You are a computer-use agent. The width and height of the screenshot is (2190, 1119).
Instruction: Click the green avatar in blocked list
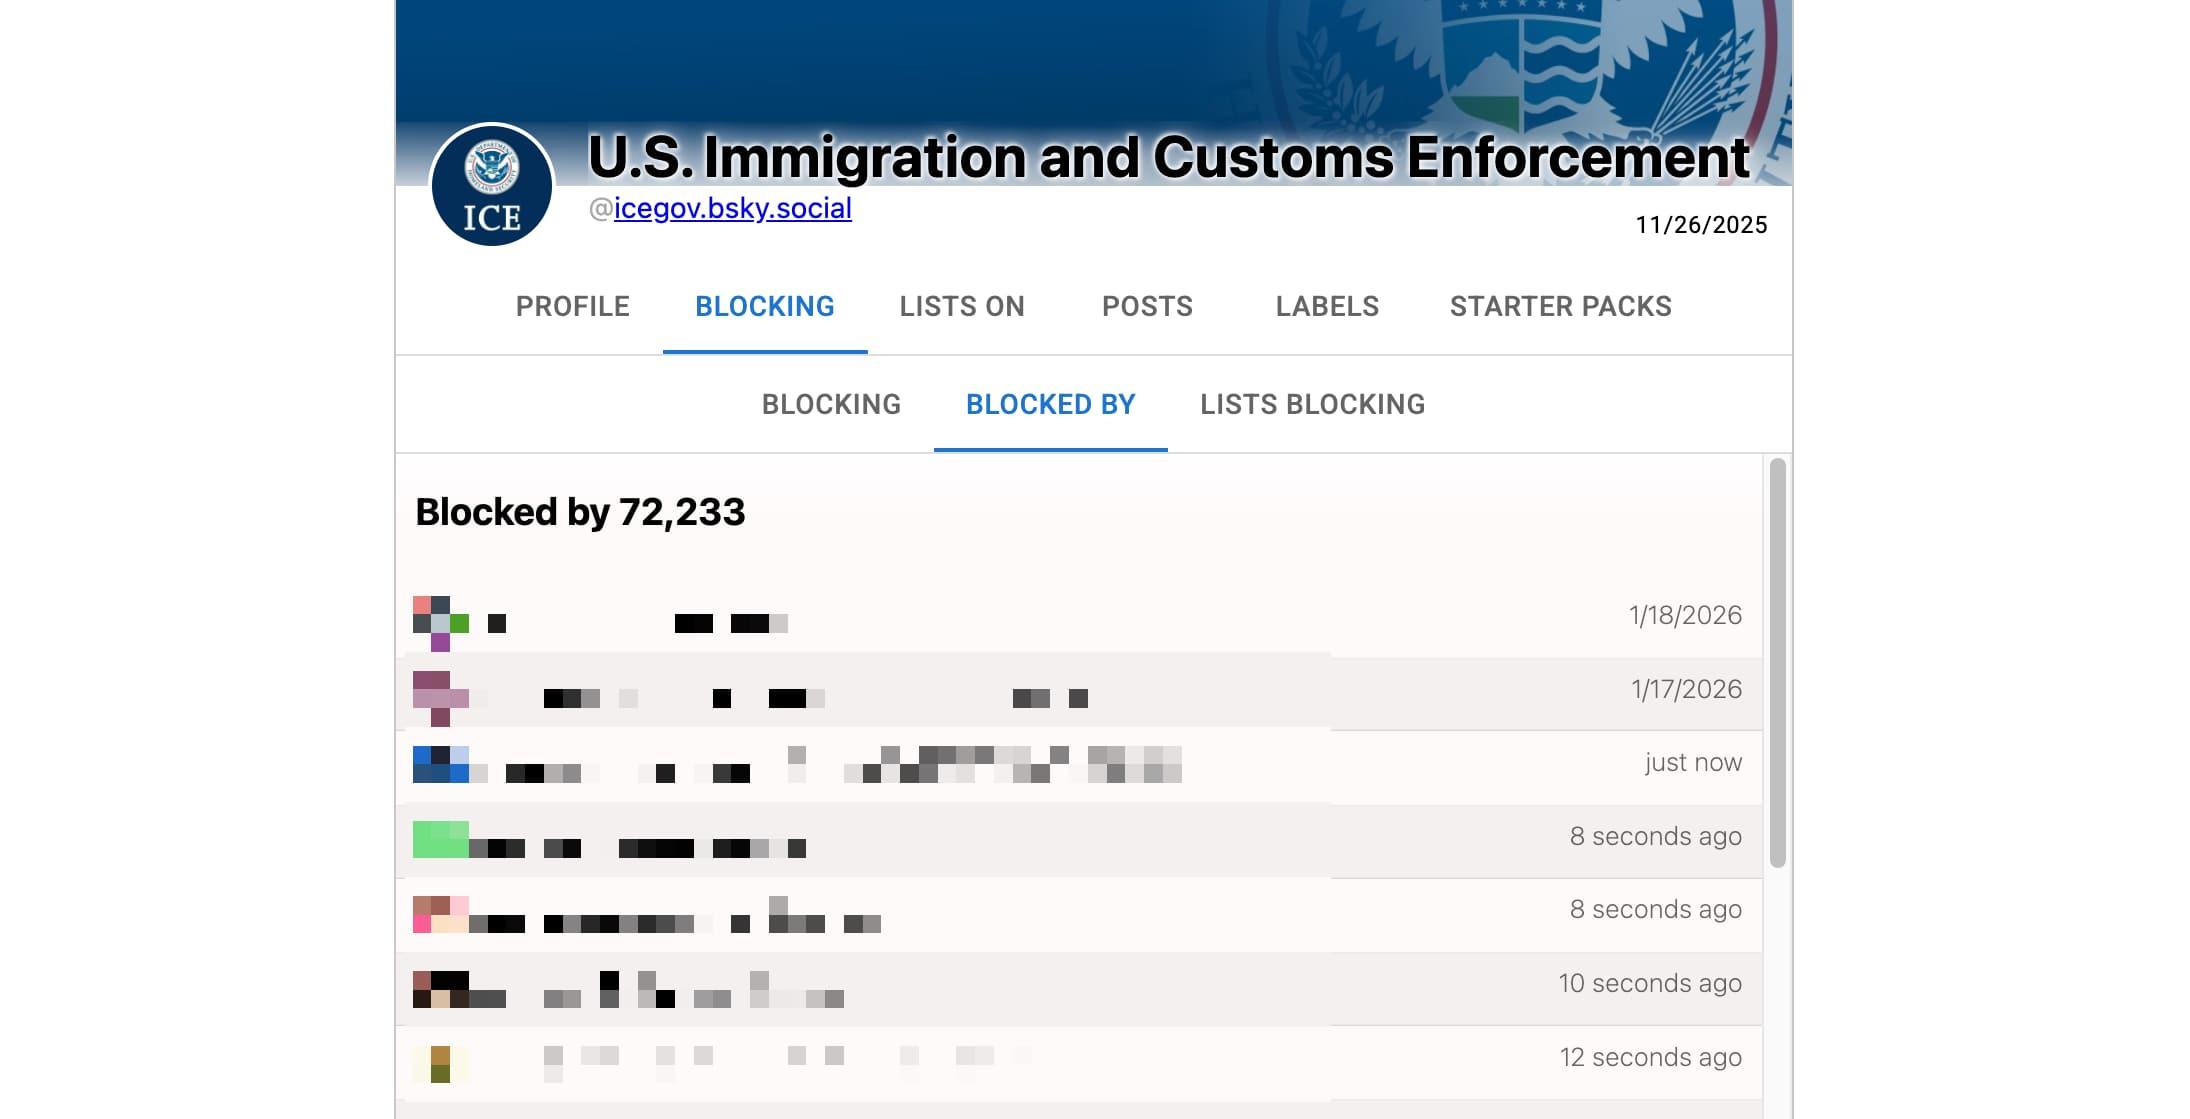(440, 839)
